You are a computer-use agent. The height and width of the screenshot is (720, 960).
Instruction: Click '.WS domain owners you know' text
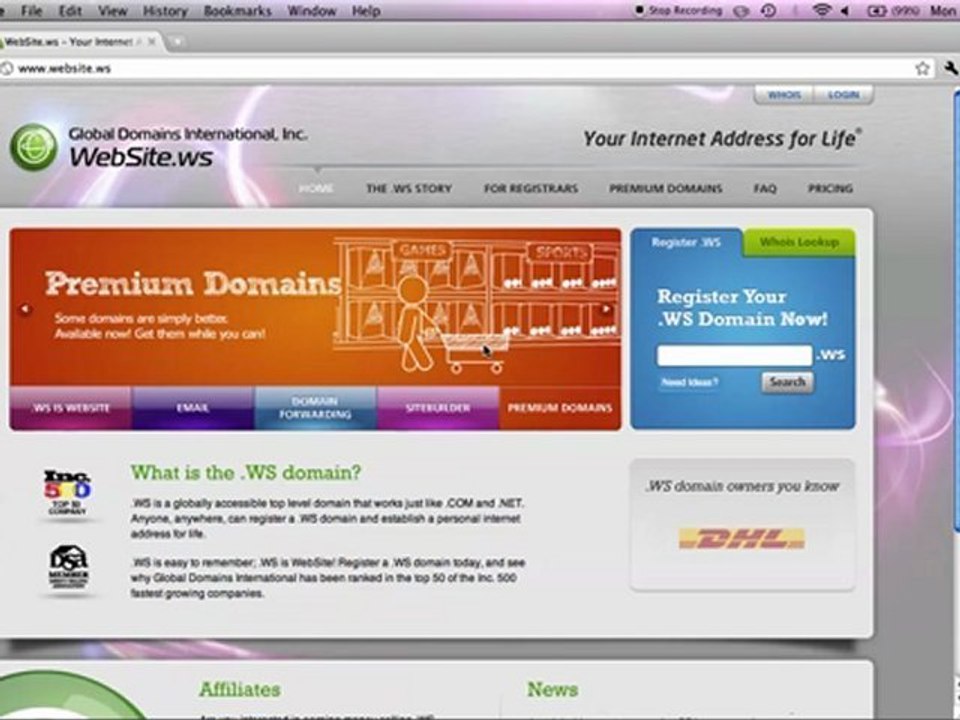point(742,486)
